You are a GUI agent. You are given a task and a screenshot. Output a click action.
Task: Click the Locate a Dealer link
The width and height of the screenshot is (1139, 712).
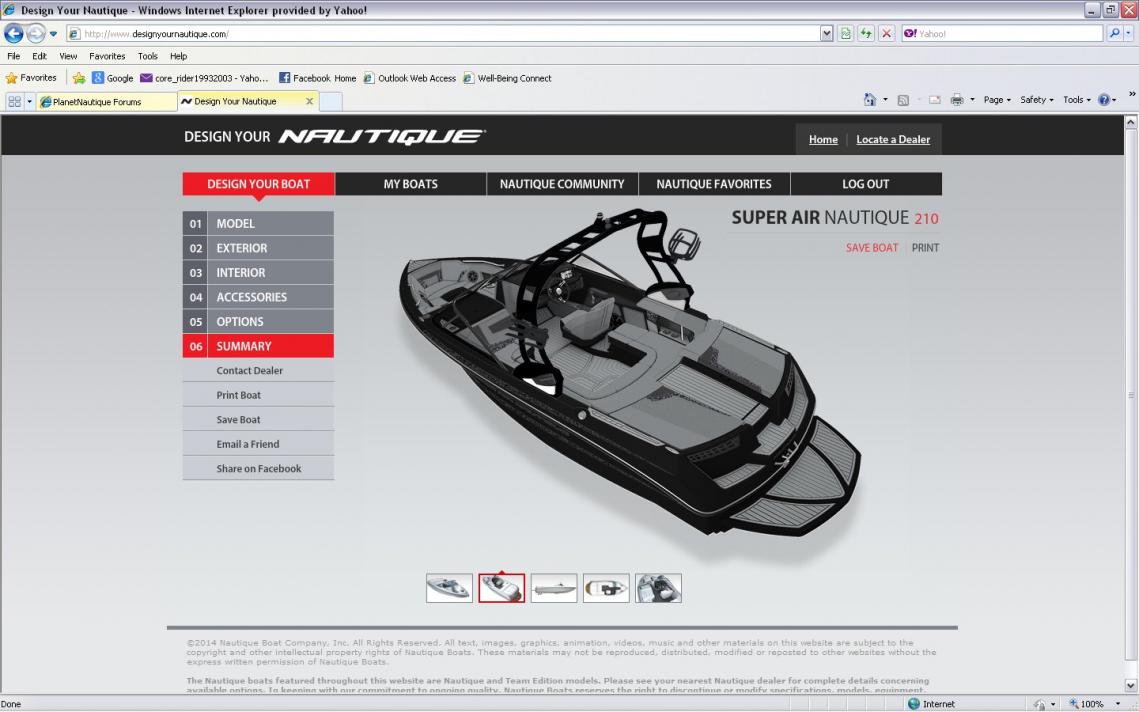click(893, 139)
